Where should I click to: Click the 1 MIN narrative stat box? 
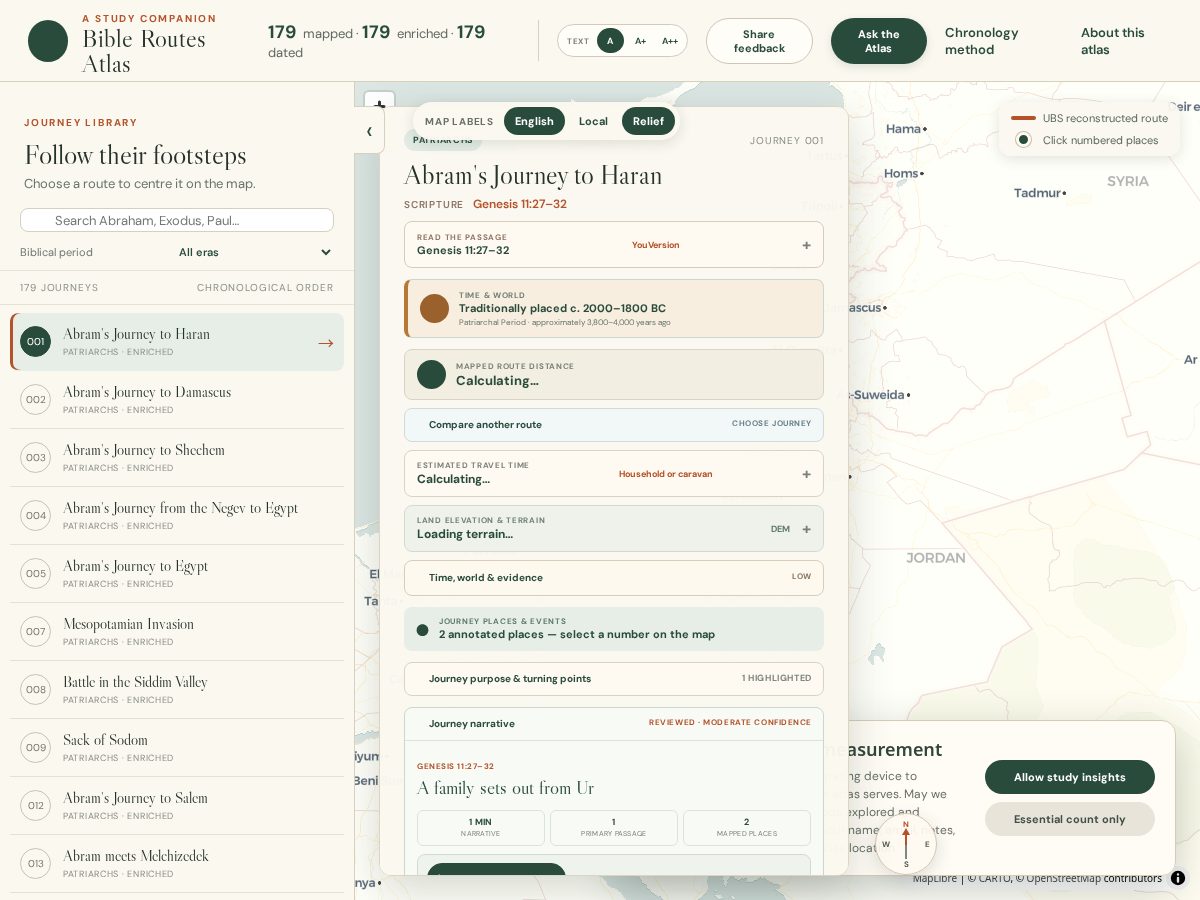pos(480,828)
